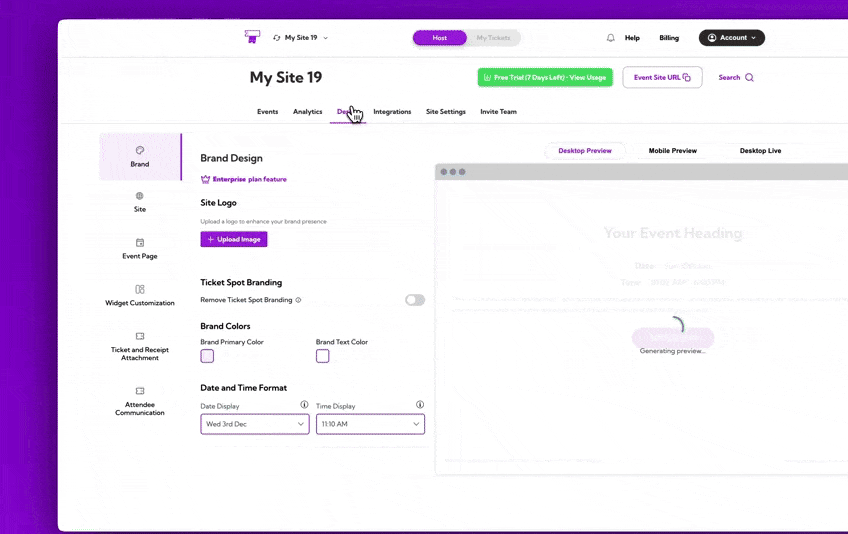Open Attendee Communication icon in sidebar
The width and height of the screenshot is (848, 534).
coord(140,391)
